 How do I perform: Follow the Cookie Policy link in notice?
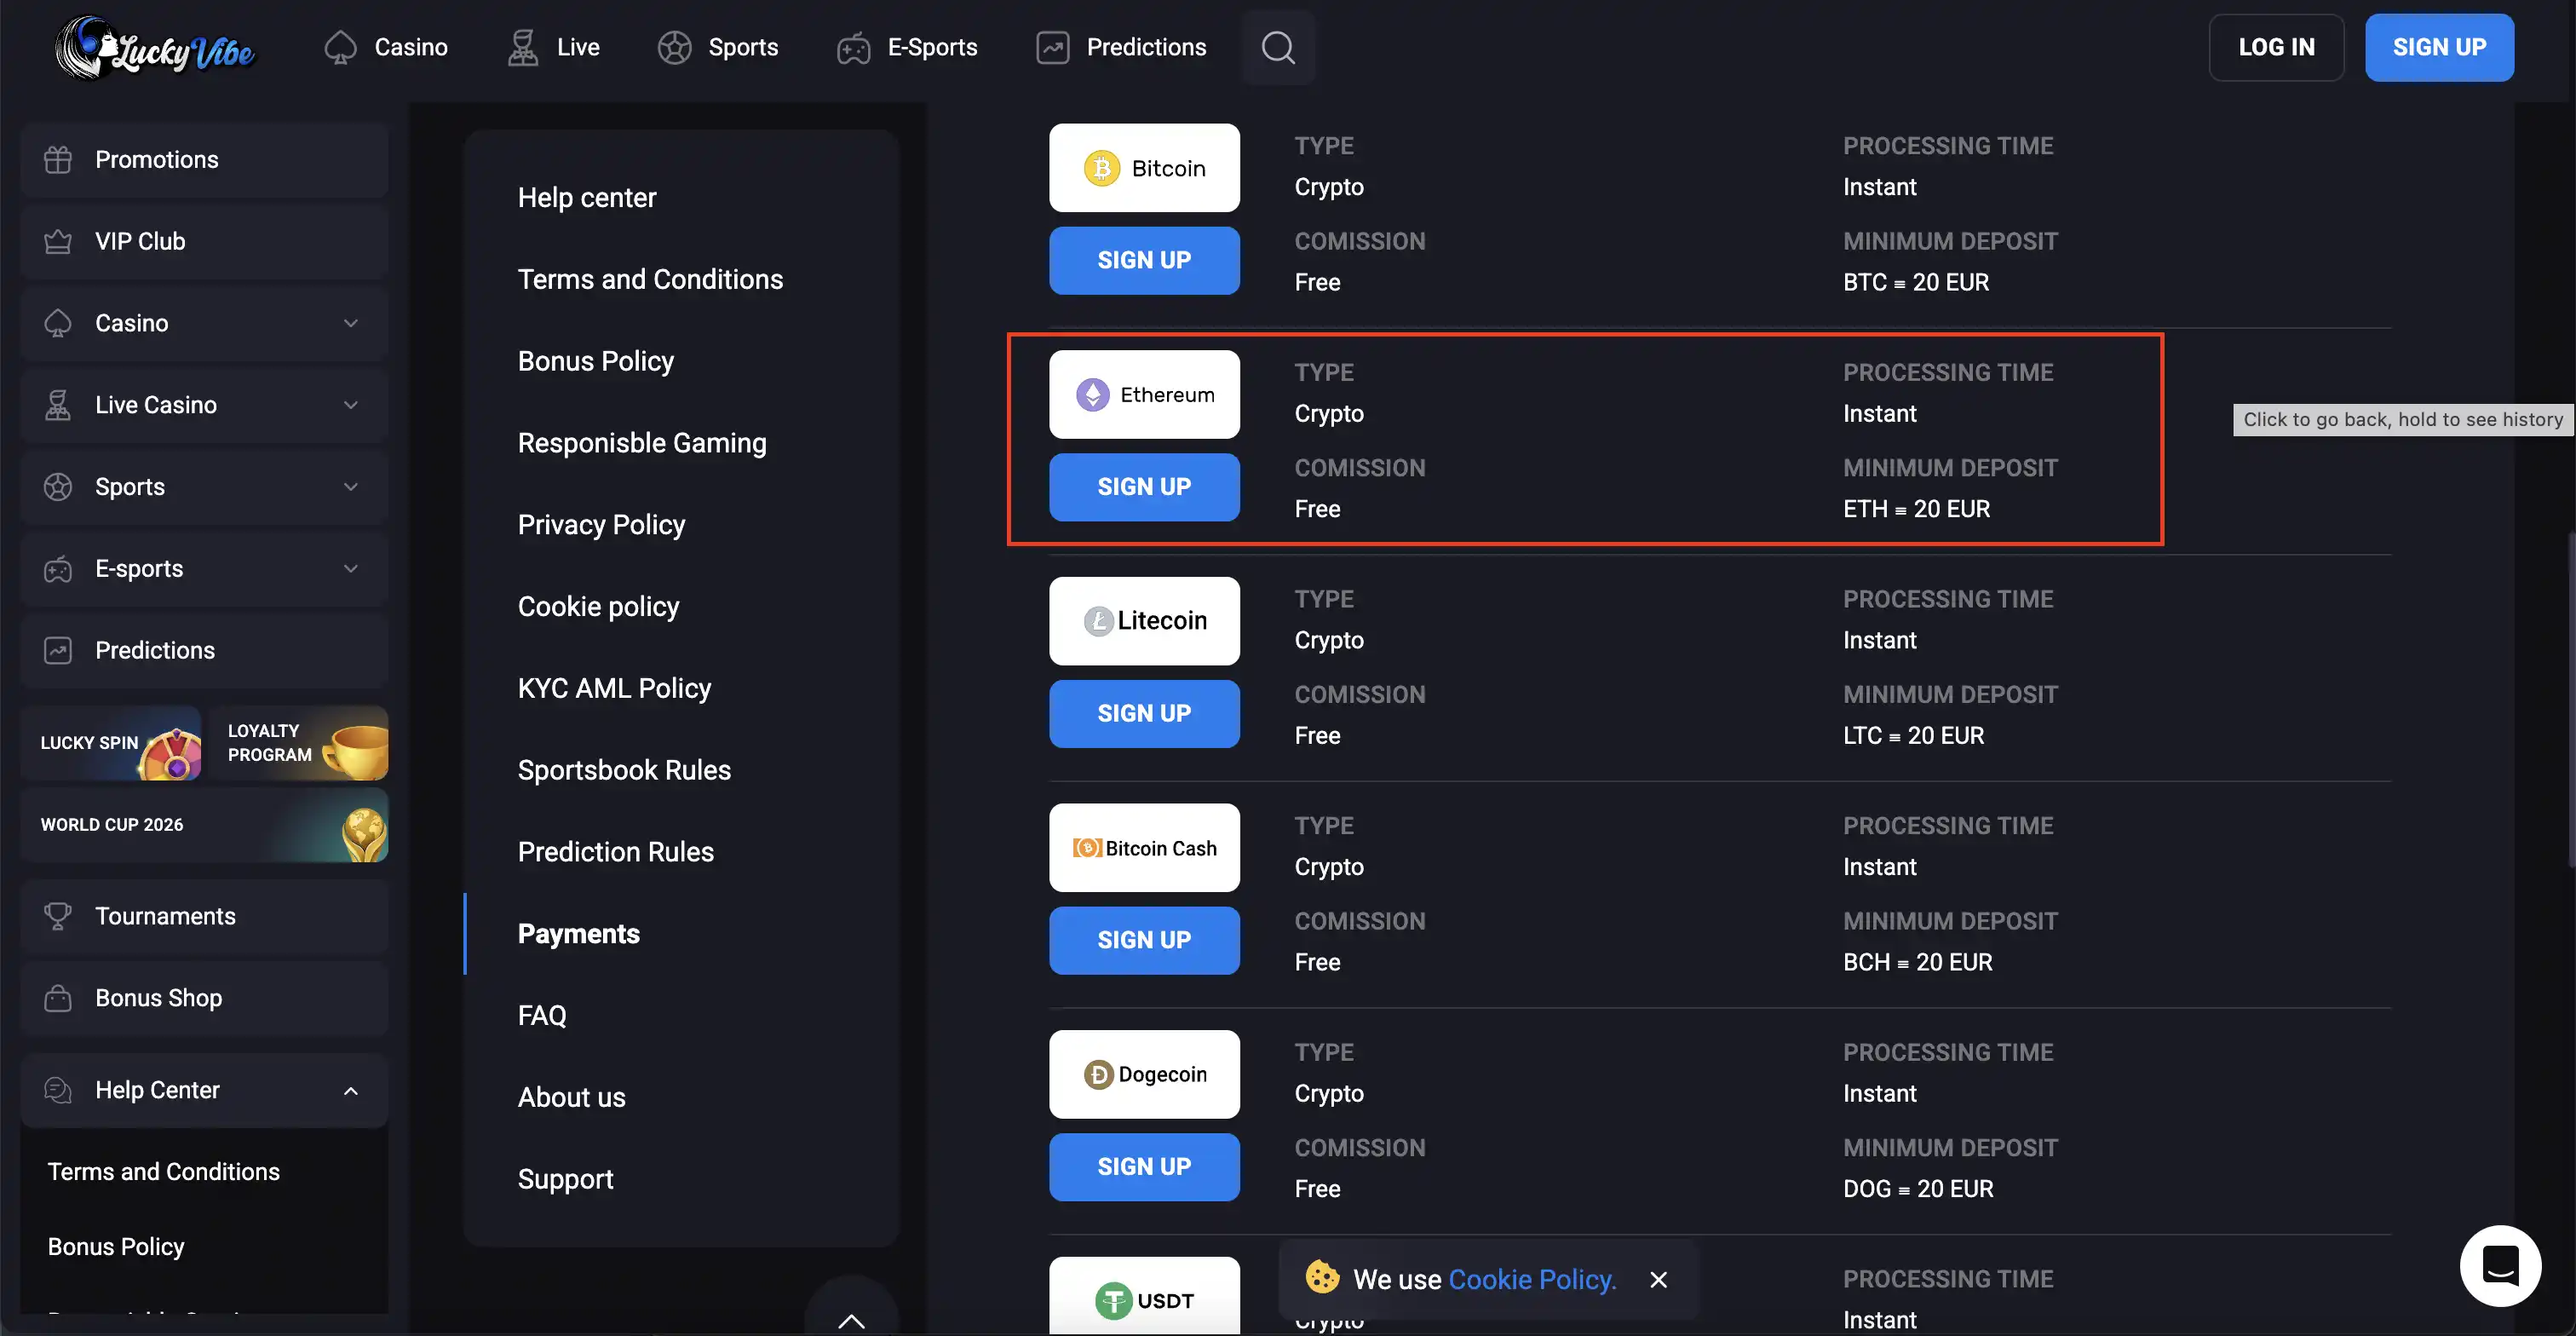coord(1532,1280)
